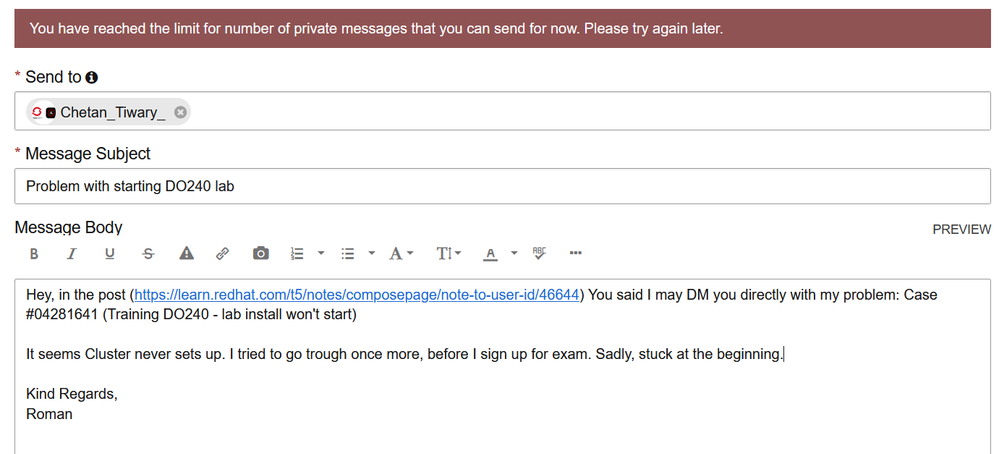Image resolution: width=999 pixels, height=454 pixels.
Task: Apply strikethrough formatting
Action: pyautogui.click(x=148, y=254)
